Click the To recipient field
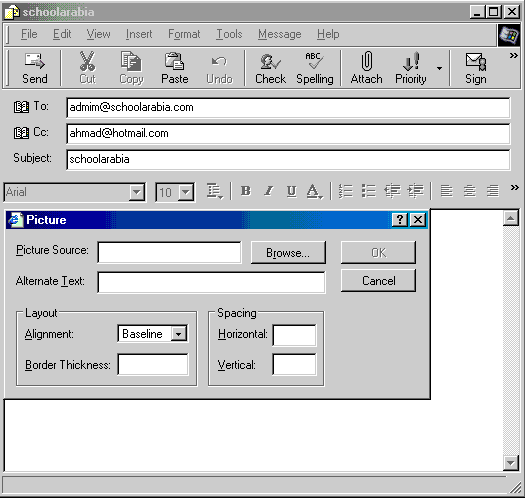The width and height of the screenshot is (525, 498). 288,108
